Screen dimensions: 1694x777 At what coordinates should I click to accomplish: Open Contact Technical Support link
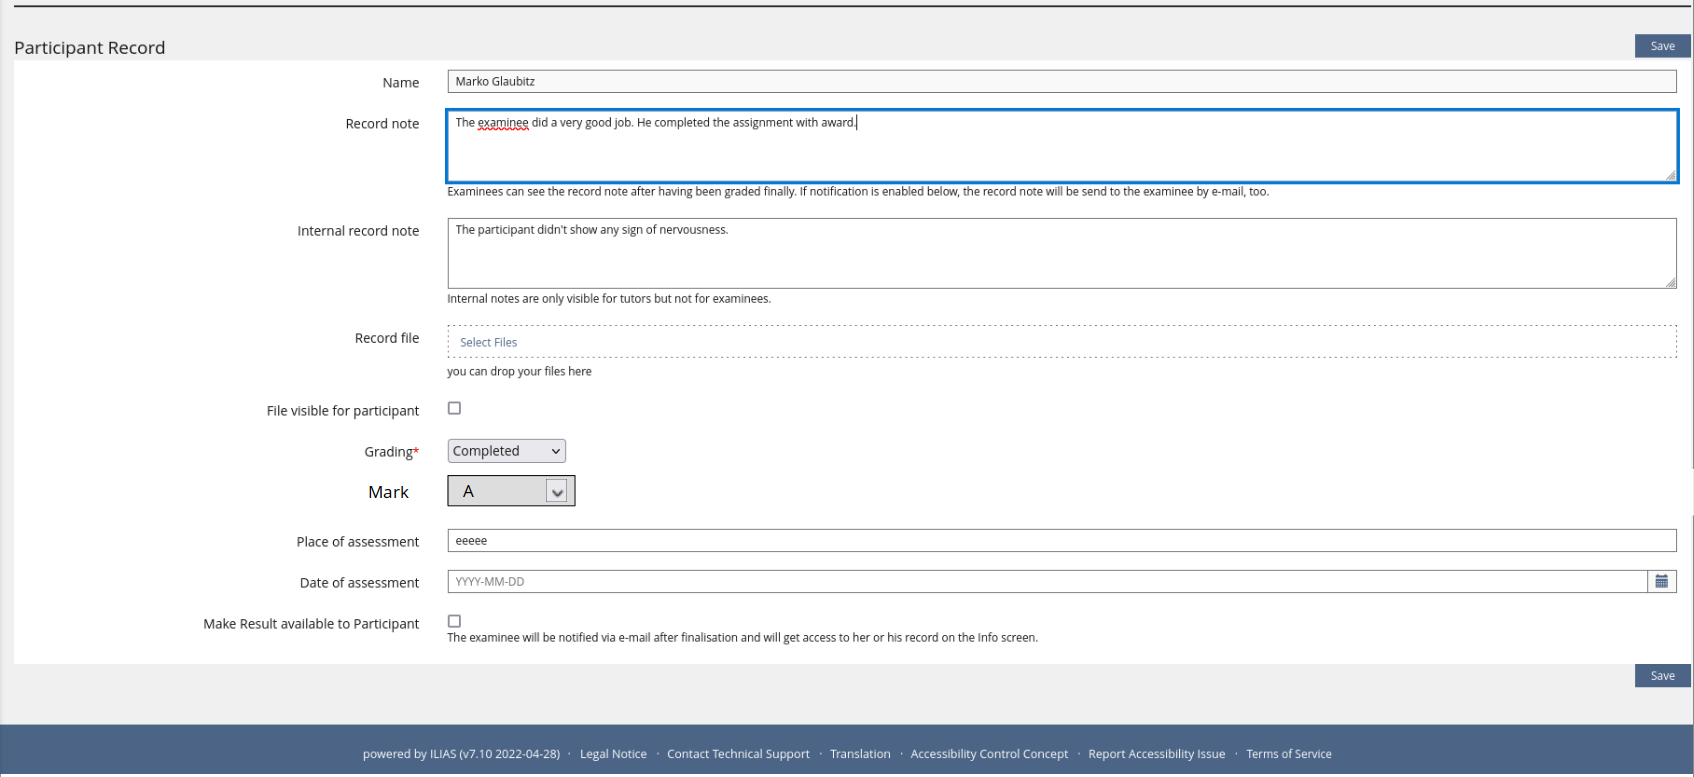[x=738, y=754]
